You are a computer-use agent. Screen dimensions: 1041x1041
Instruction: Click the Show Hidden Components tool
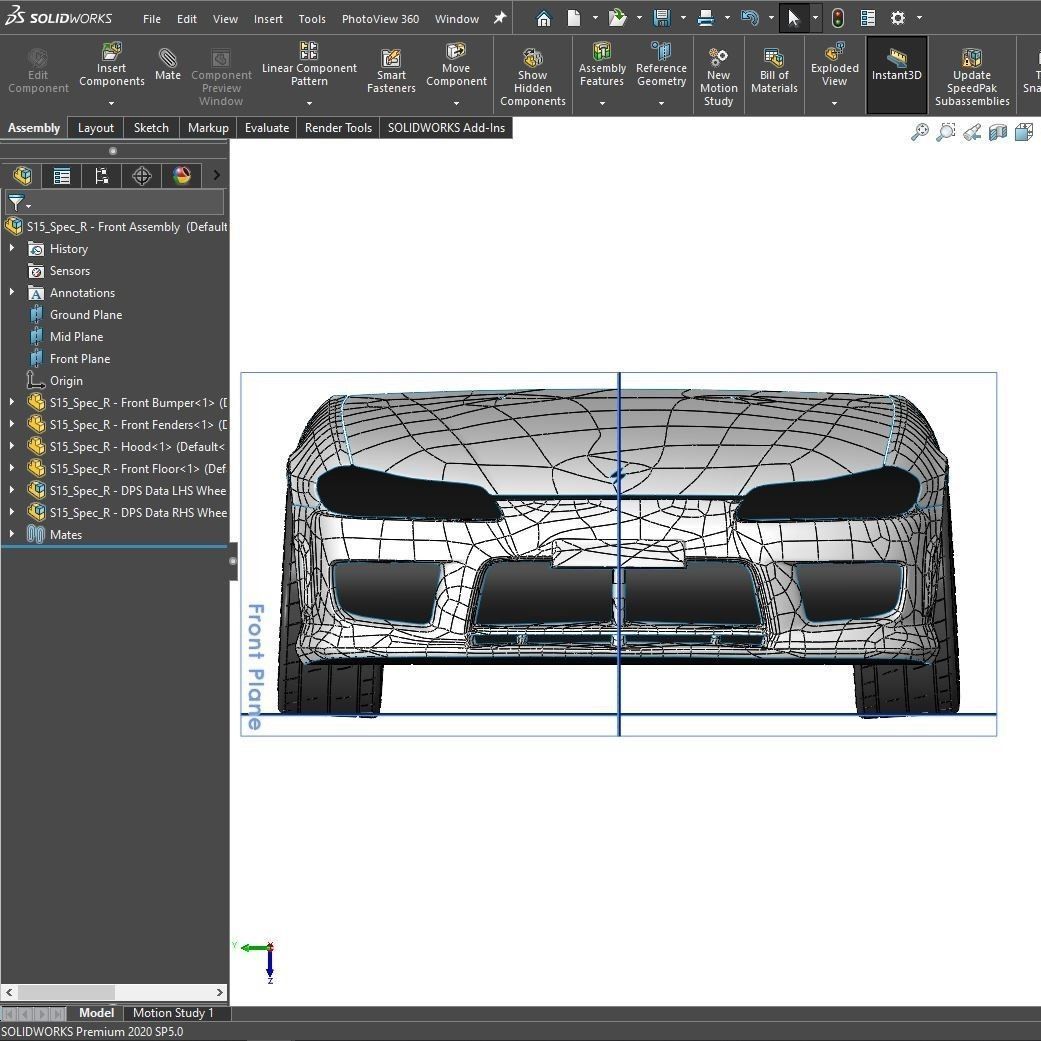[x=532, y=70]
